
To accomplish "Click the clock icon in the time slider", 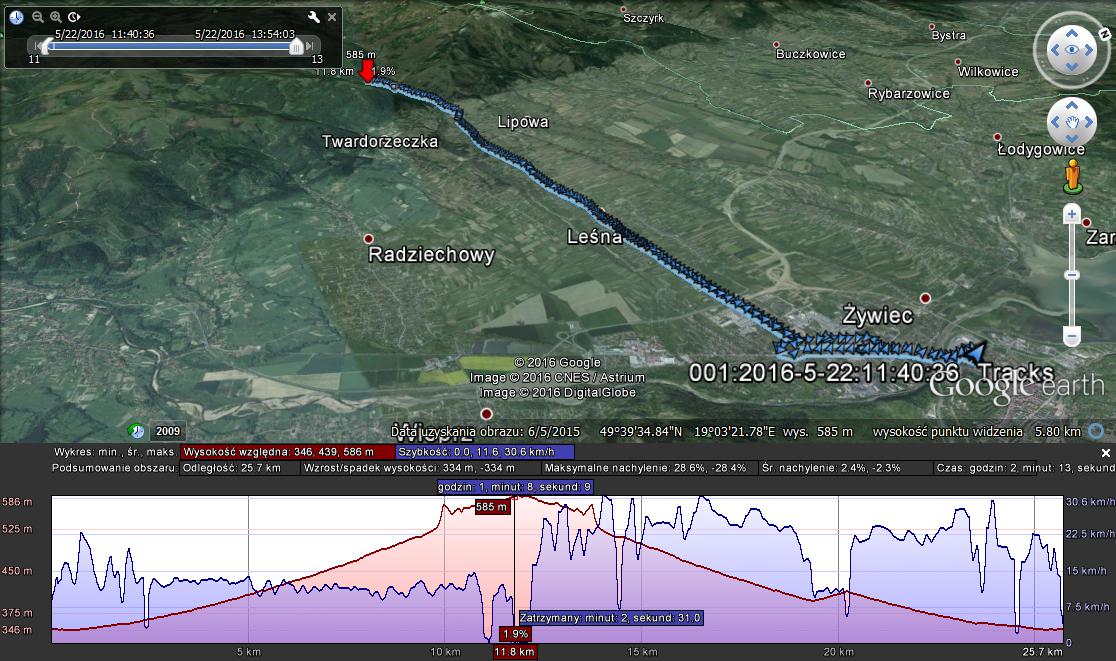I will tap(17, 17).
